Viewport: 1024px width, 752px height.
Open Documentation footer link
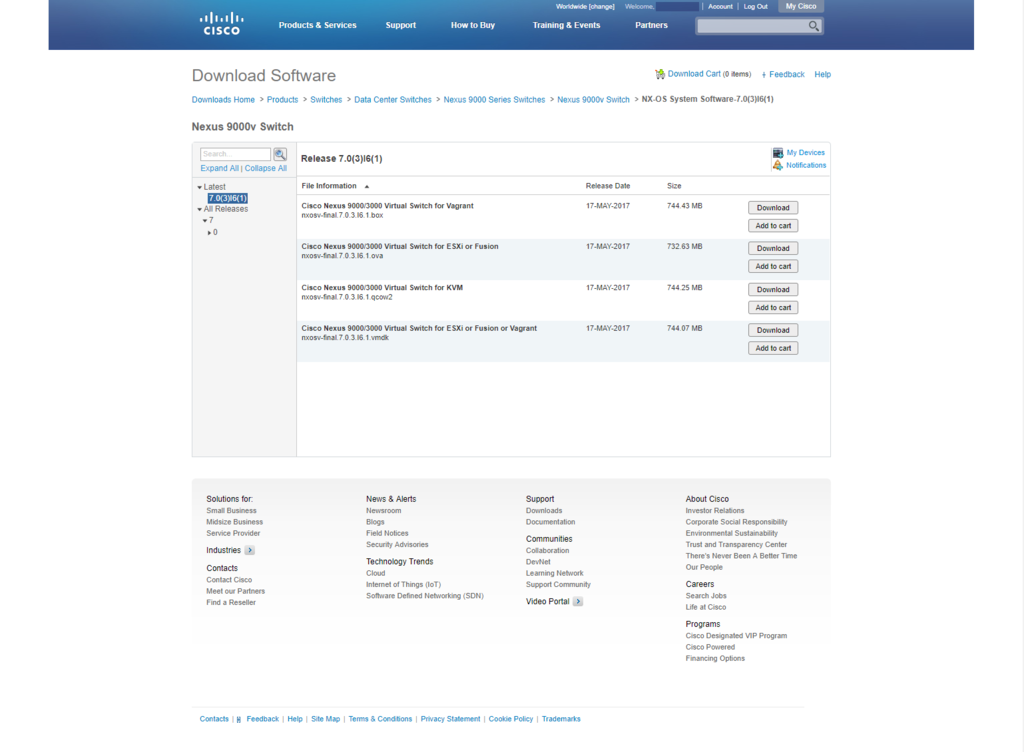[x=551, y=522]
